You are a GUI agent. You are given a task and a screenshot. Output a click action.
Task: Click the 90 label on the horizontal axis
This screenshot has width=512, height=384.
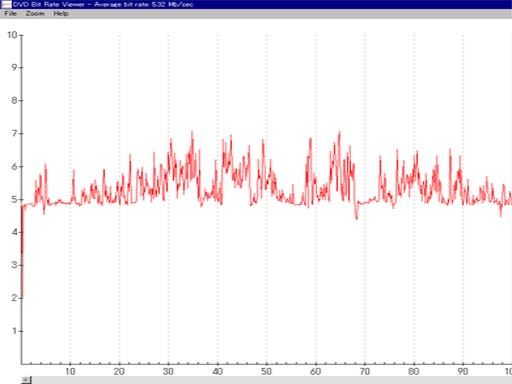coord(463,371)
